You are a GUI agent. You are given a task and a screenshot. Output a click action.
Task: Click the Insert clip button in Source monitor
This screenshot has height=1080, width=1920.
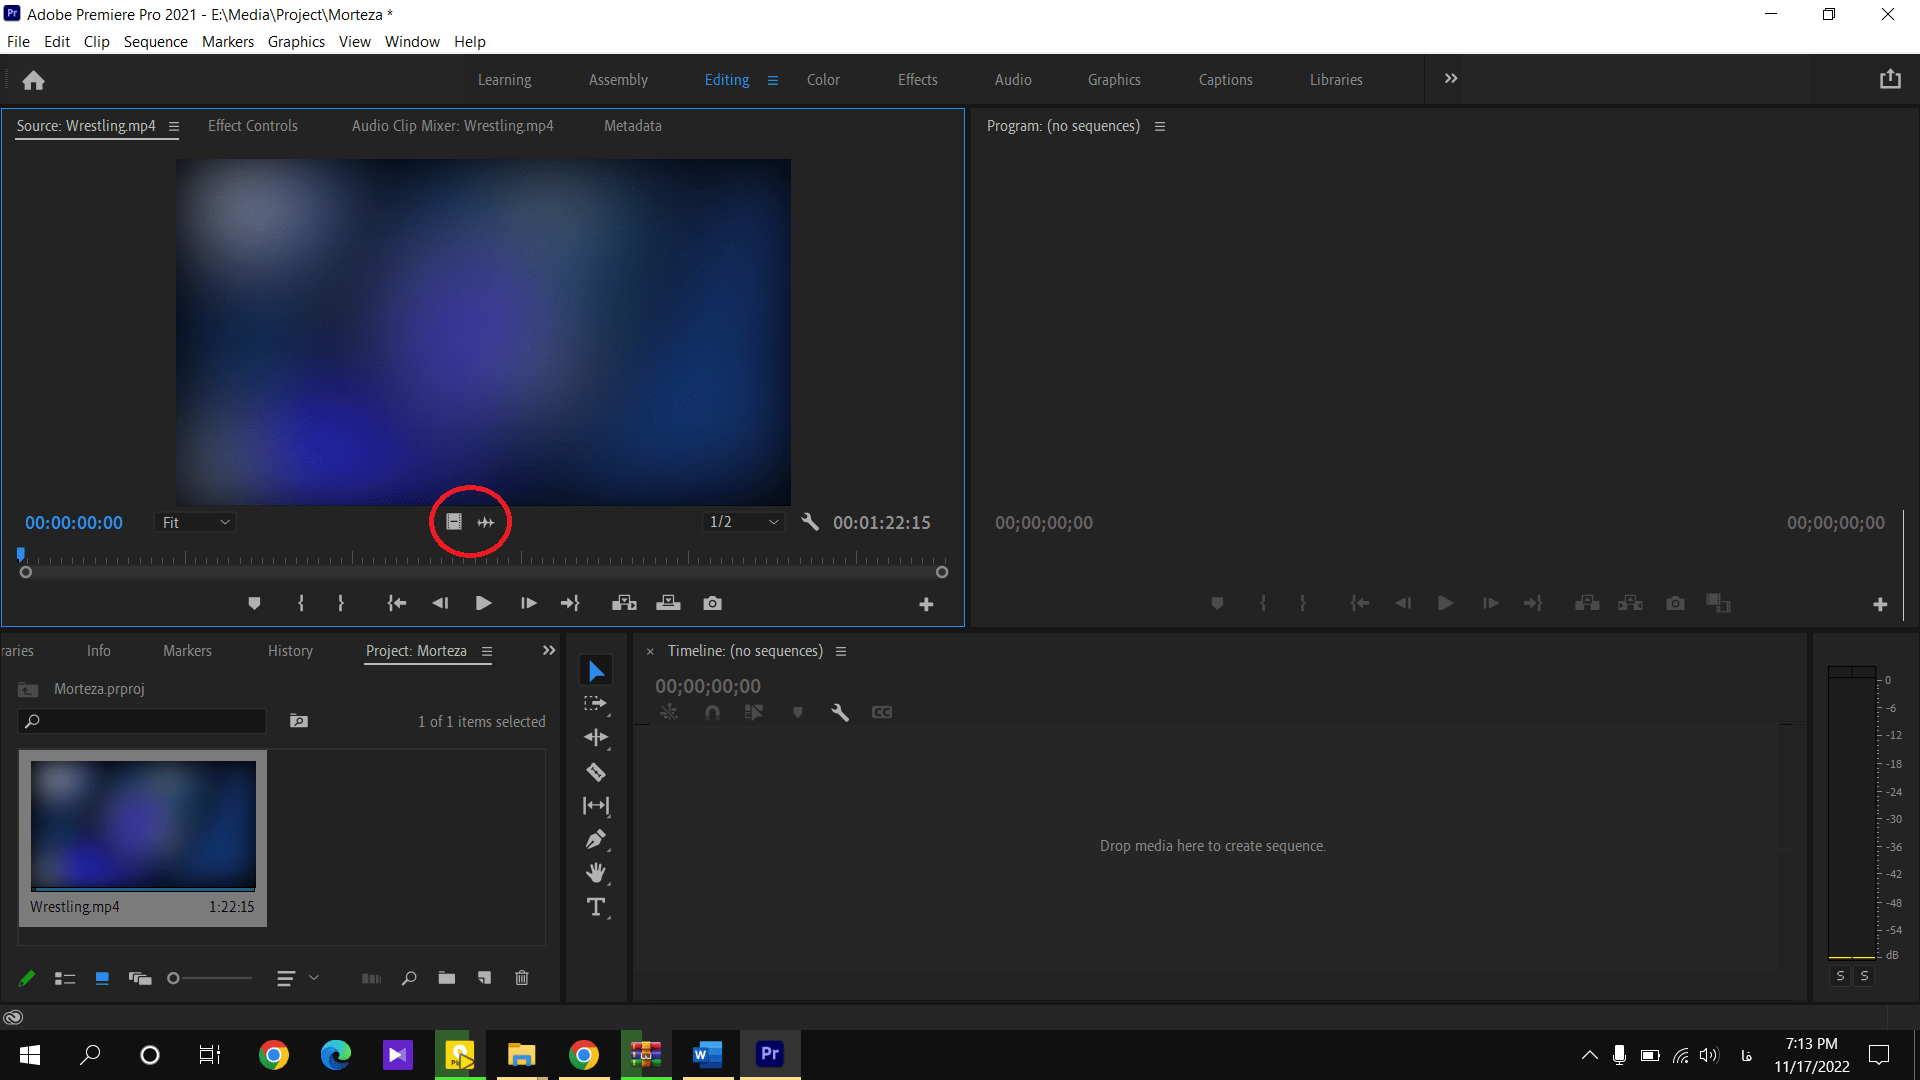pyautogui.click(x=624, y=603)
